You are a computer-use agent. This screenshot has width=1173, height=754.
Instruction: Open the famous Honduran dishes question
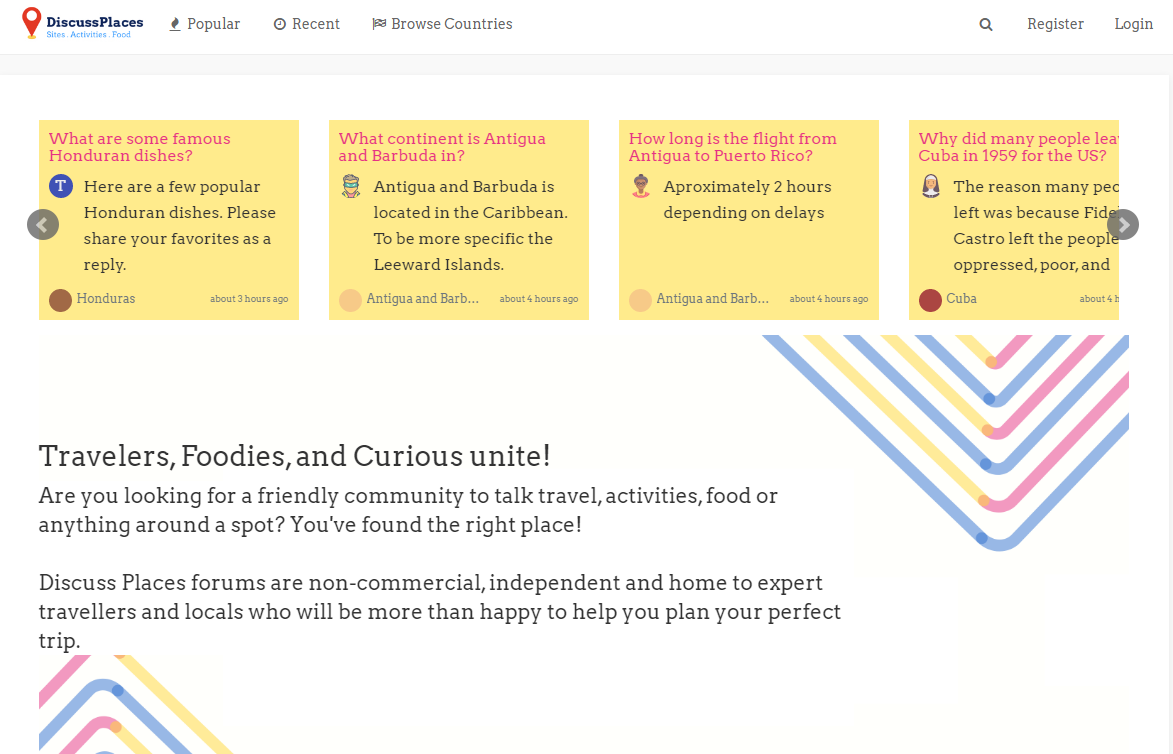coord(139,147)
